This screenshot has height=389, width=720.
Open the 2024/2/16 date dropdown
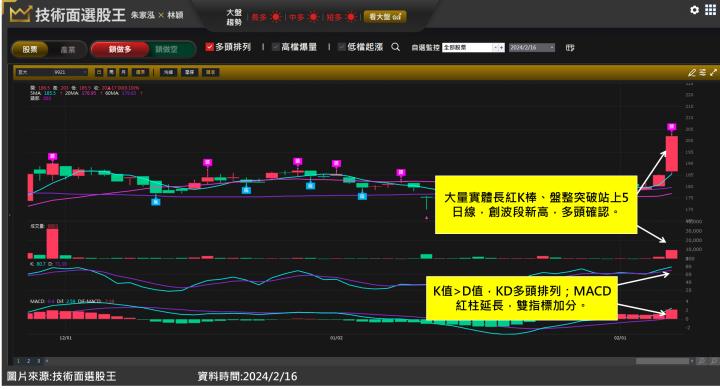pos(532,47)
